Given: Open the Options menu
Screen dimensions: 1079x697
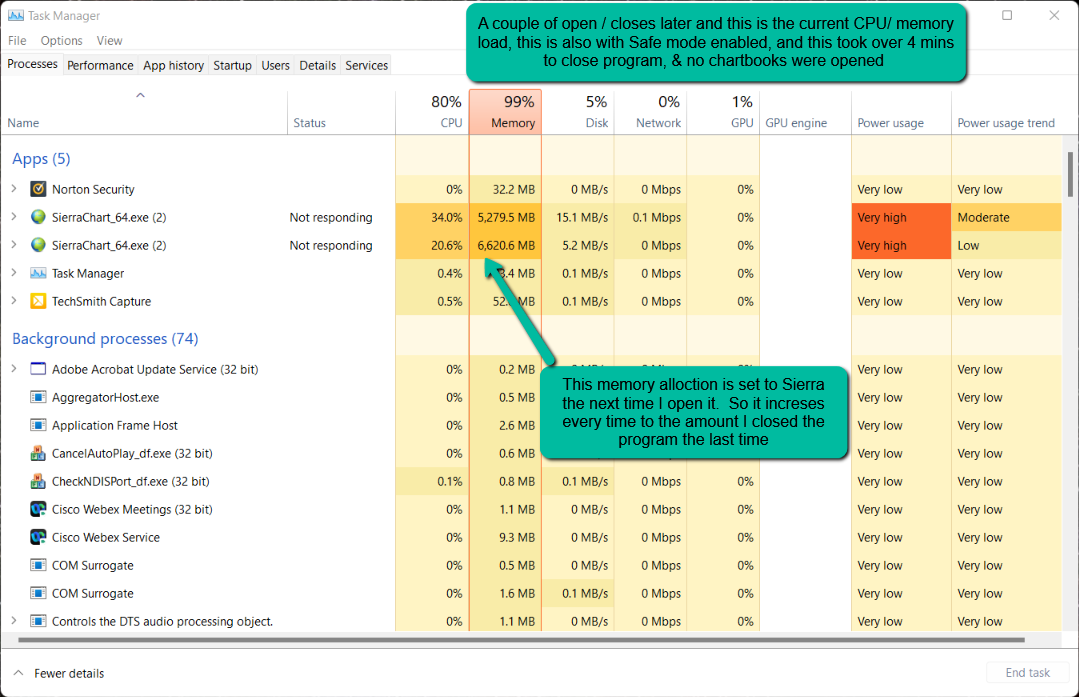Looking at the screenshot, I should pyautogui.click(x=61, y=41).
